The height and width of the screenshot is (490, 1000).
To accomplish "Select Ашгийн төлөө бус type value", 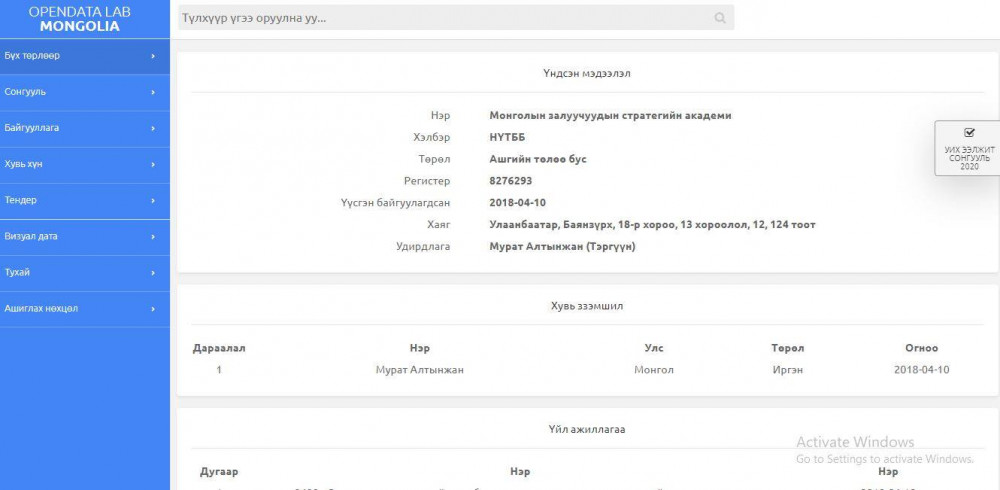I will [x=538, y=159].
